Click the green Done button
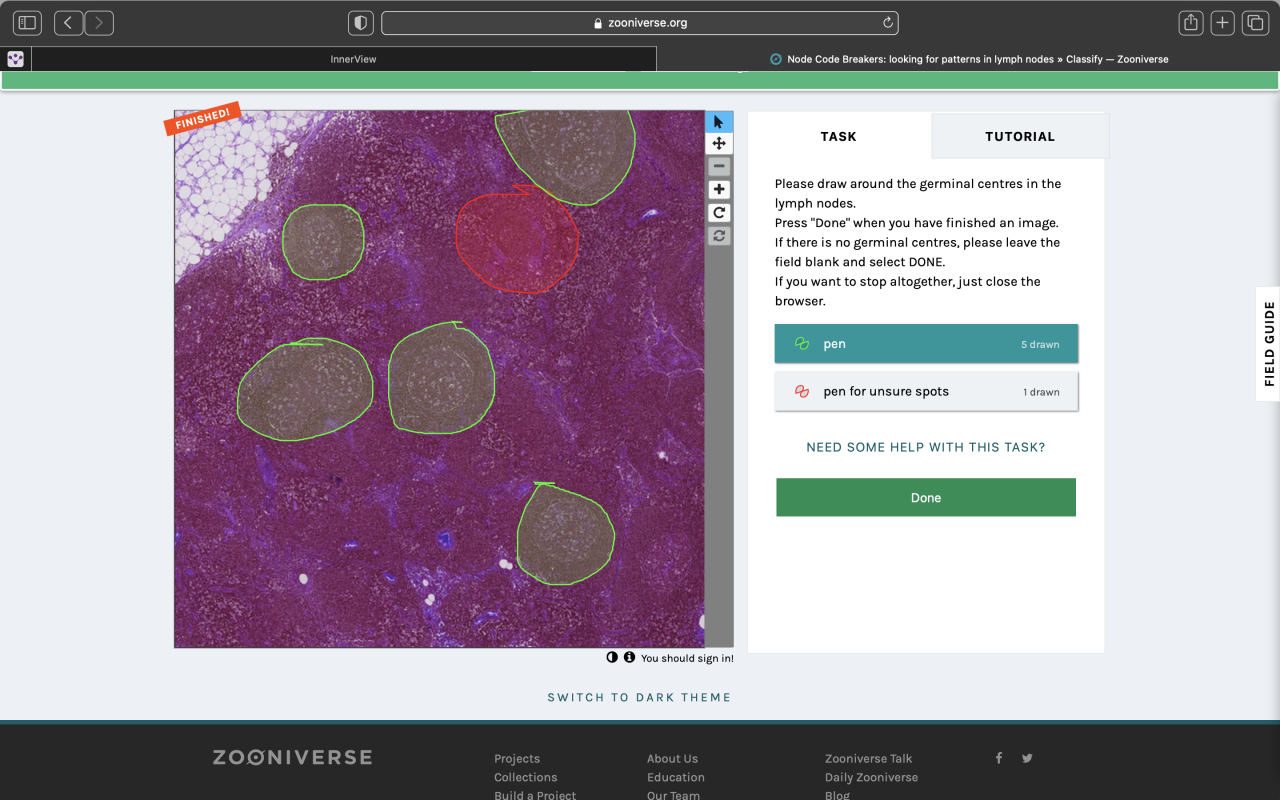The width and height of the screenshot is (1280, 800). point(926,497)
